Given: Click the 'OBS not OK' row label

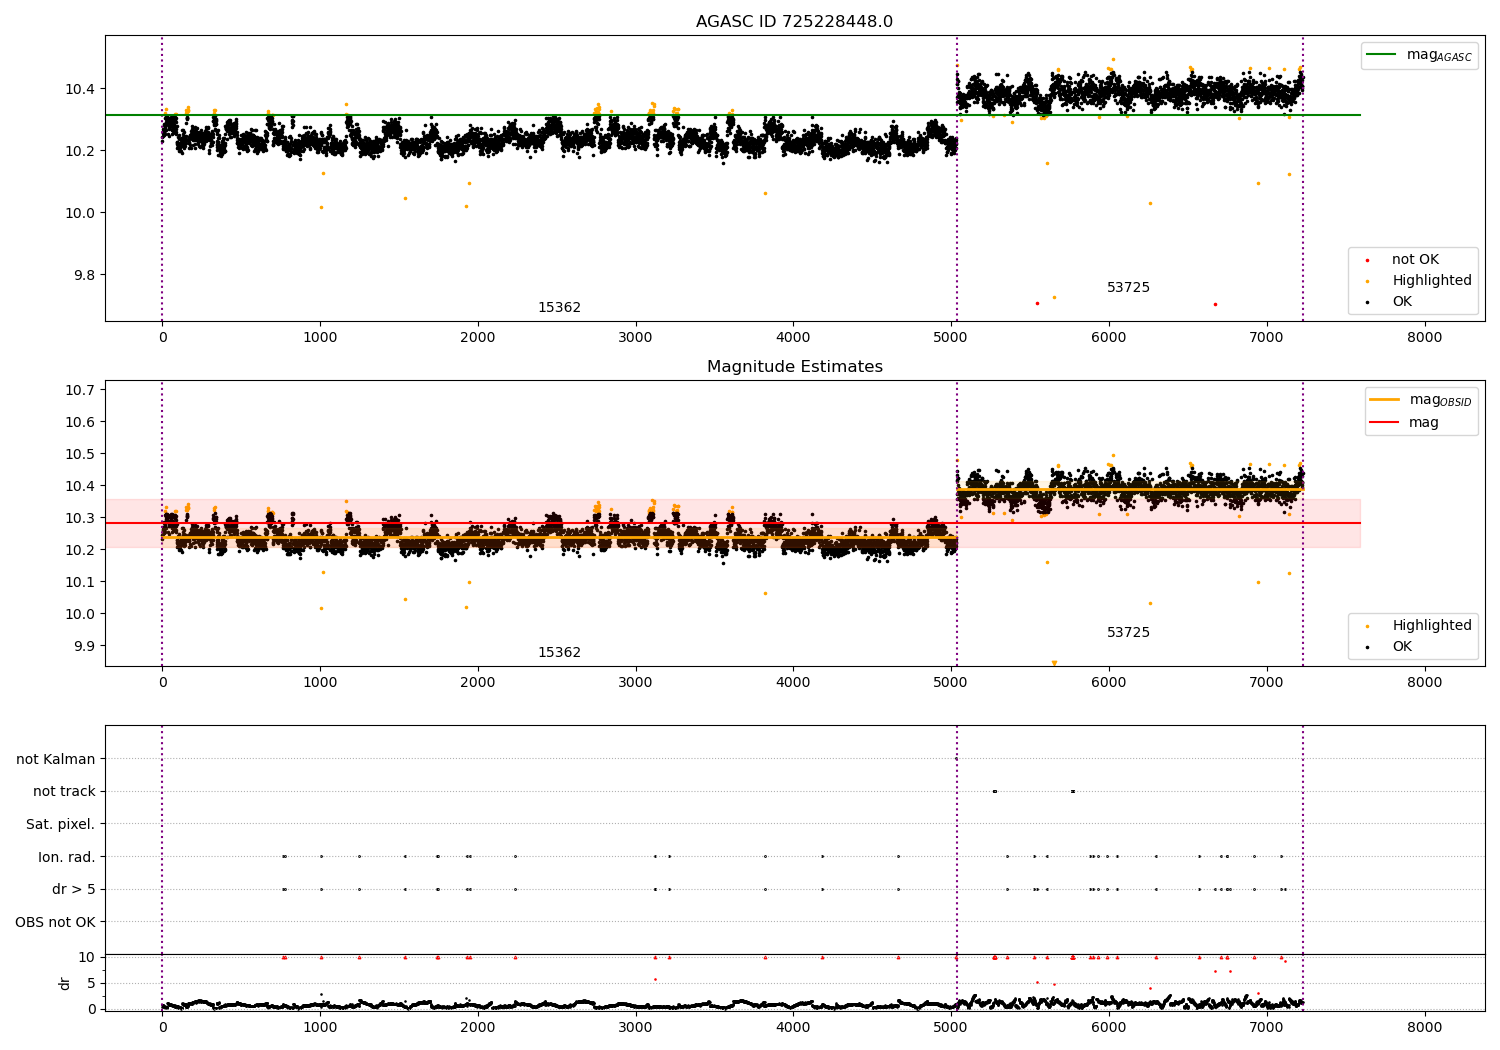Looking at the screenshot, I should point(55,922).
